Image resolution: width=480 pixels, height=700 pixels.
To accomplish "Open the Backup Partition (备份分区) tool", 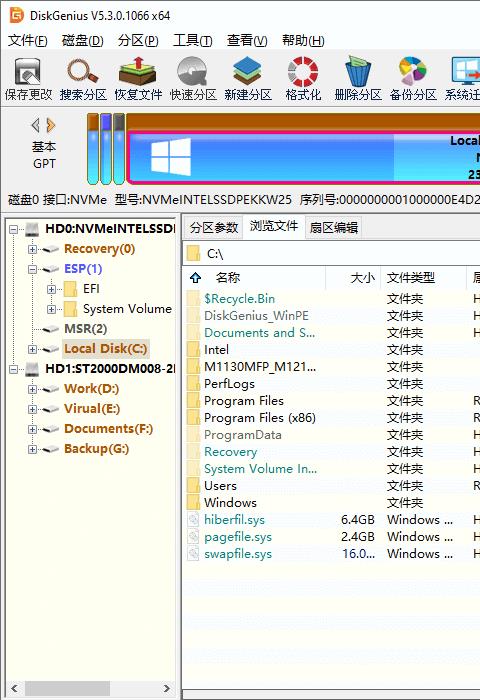I will pyautogui.click(x=413, y=79).
